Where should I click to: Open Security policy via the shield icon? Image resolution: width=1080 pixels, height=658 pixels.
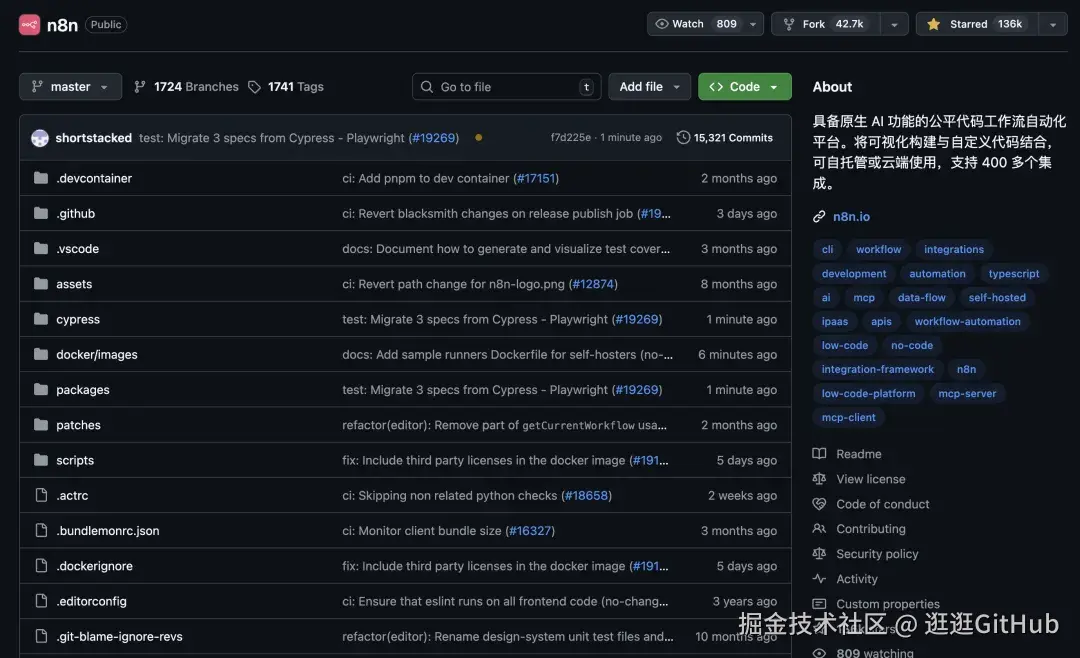[x=818, y=553]
